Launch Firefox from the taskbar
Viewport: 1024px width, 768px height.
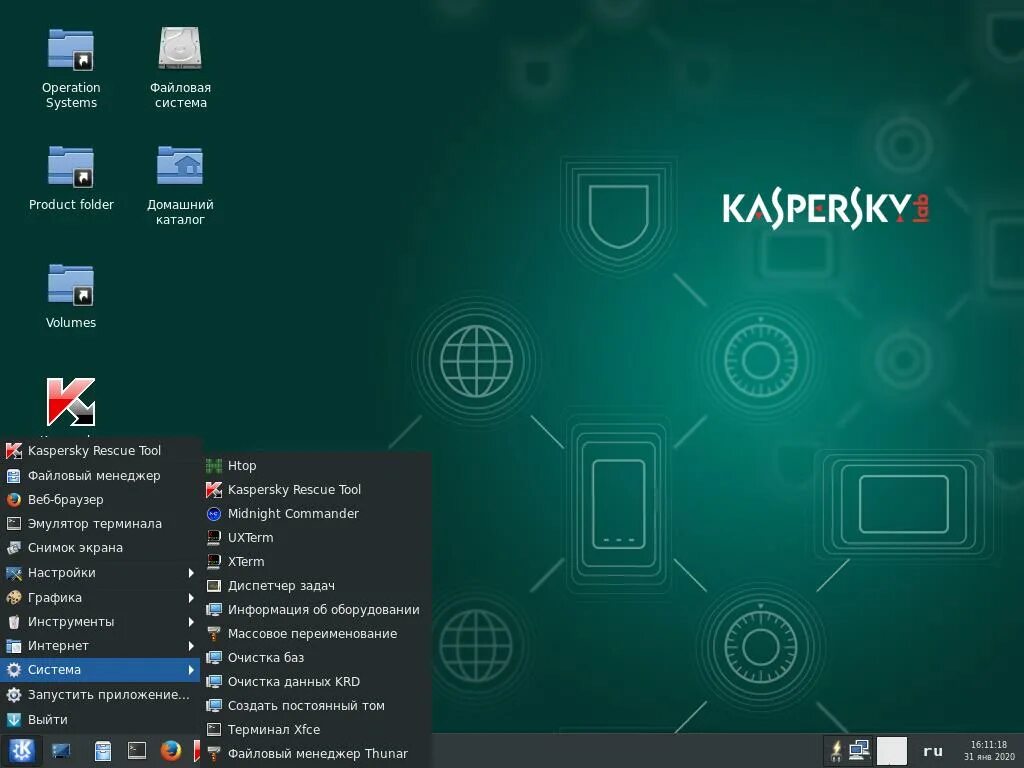[x=171, y=750]
